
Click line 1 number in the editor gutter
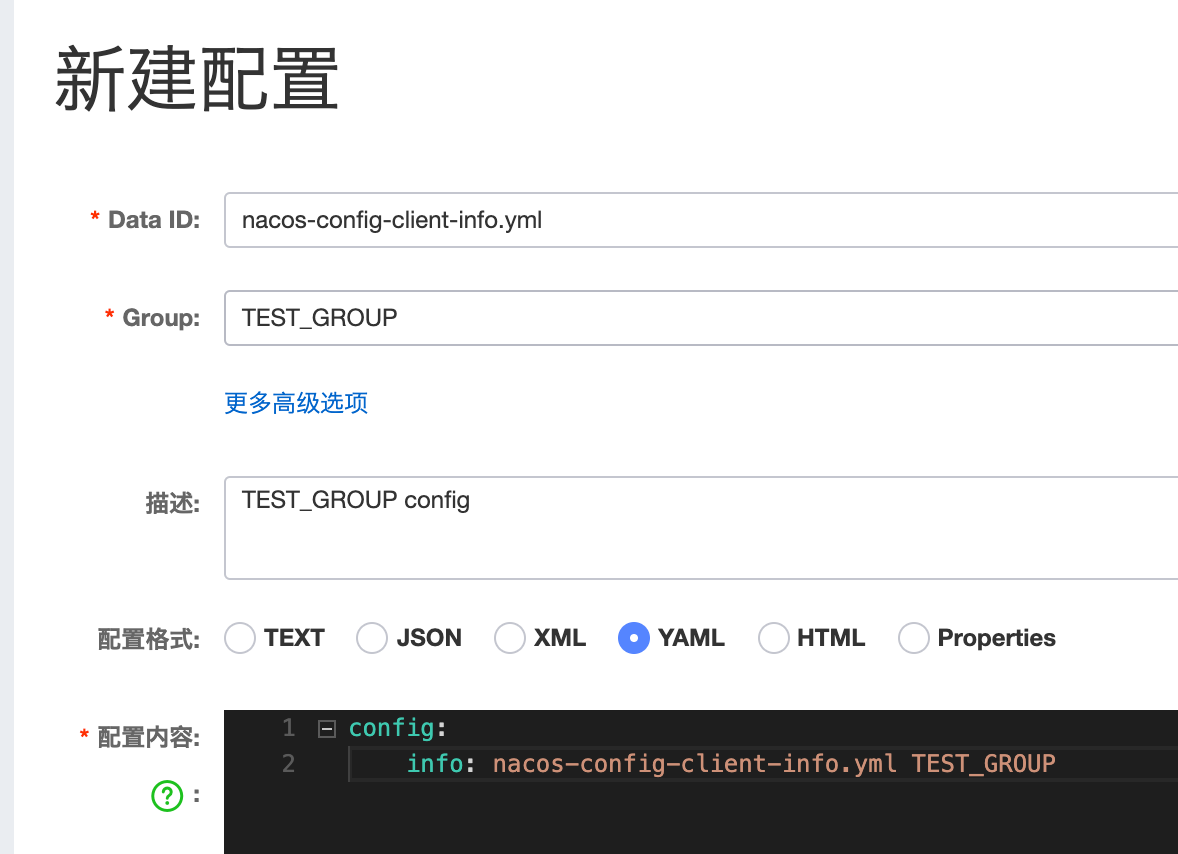[x=288, y=727]
